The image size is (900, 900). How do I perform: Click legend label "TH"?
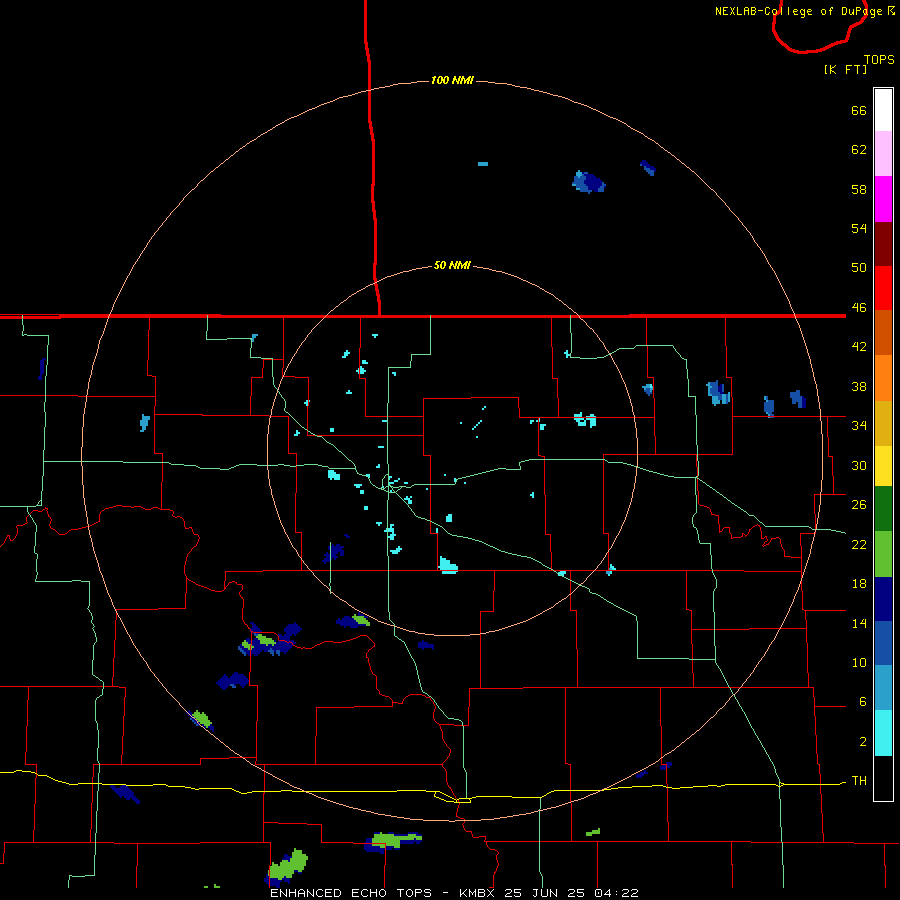(x=859, y=781)
